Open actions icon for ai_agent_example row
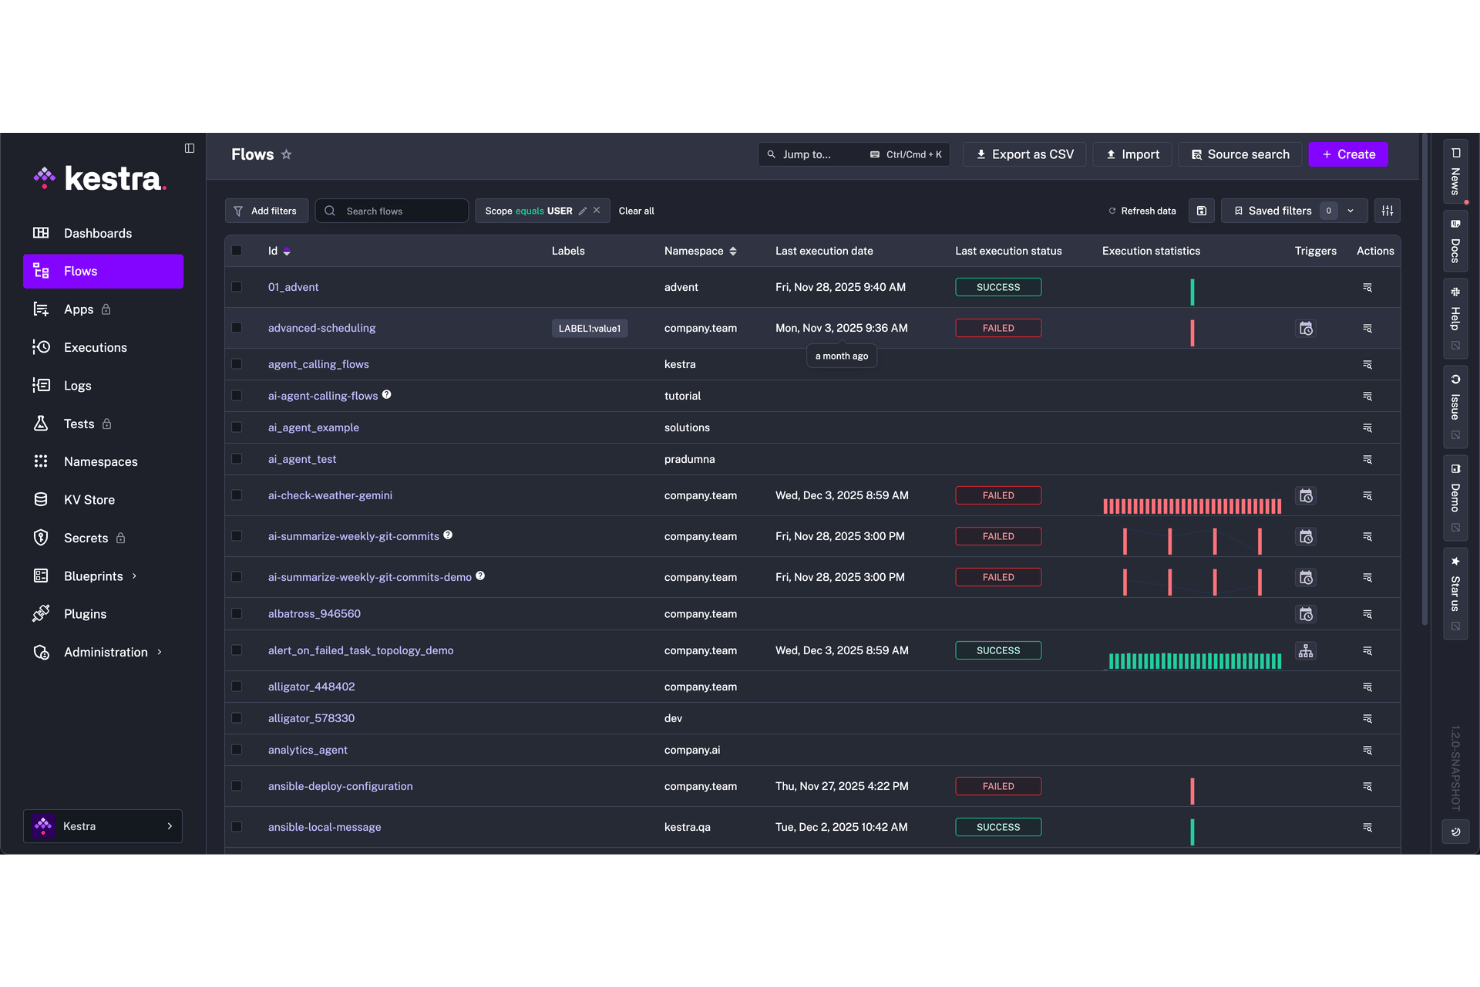1480x987 pixels. [1367, 428]
